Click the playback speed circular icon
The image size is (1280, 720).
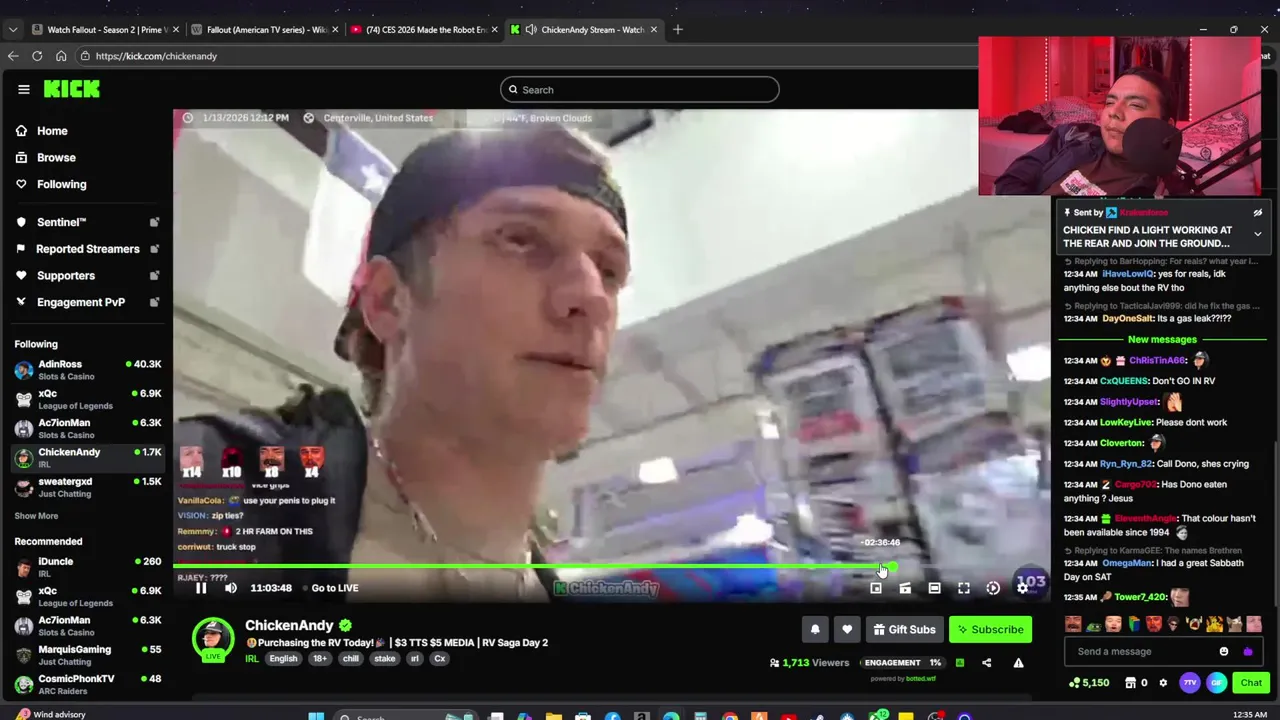point(993,588)
